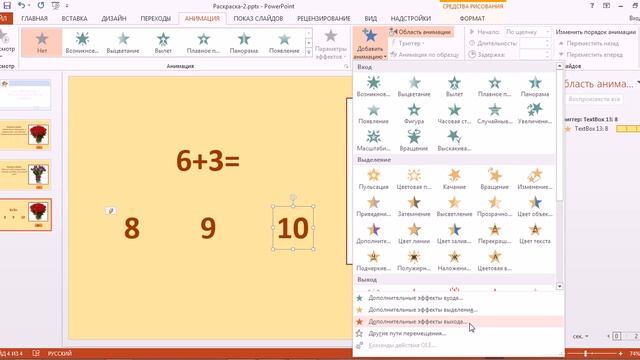Select 'Цвет заливки' emphasis effect

pos(454,233)
